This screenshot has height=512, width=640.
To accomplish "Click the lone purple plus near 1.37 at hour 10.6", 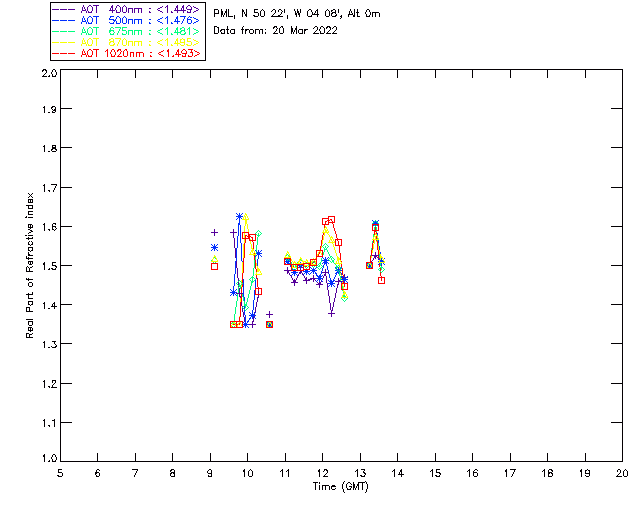I will coord(269,314).
